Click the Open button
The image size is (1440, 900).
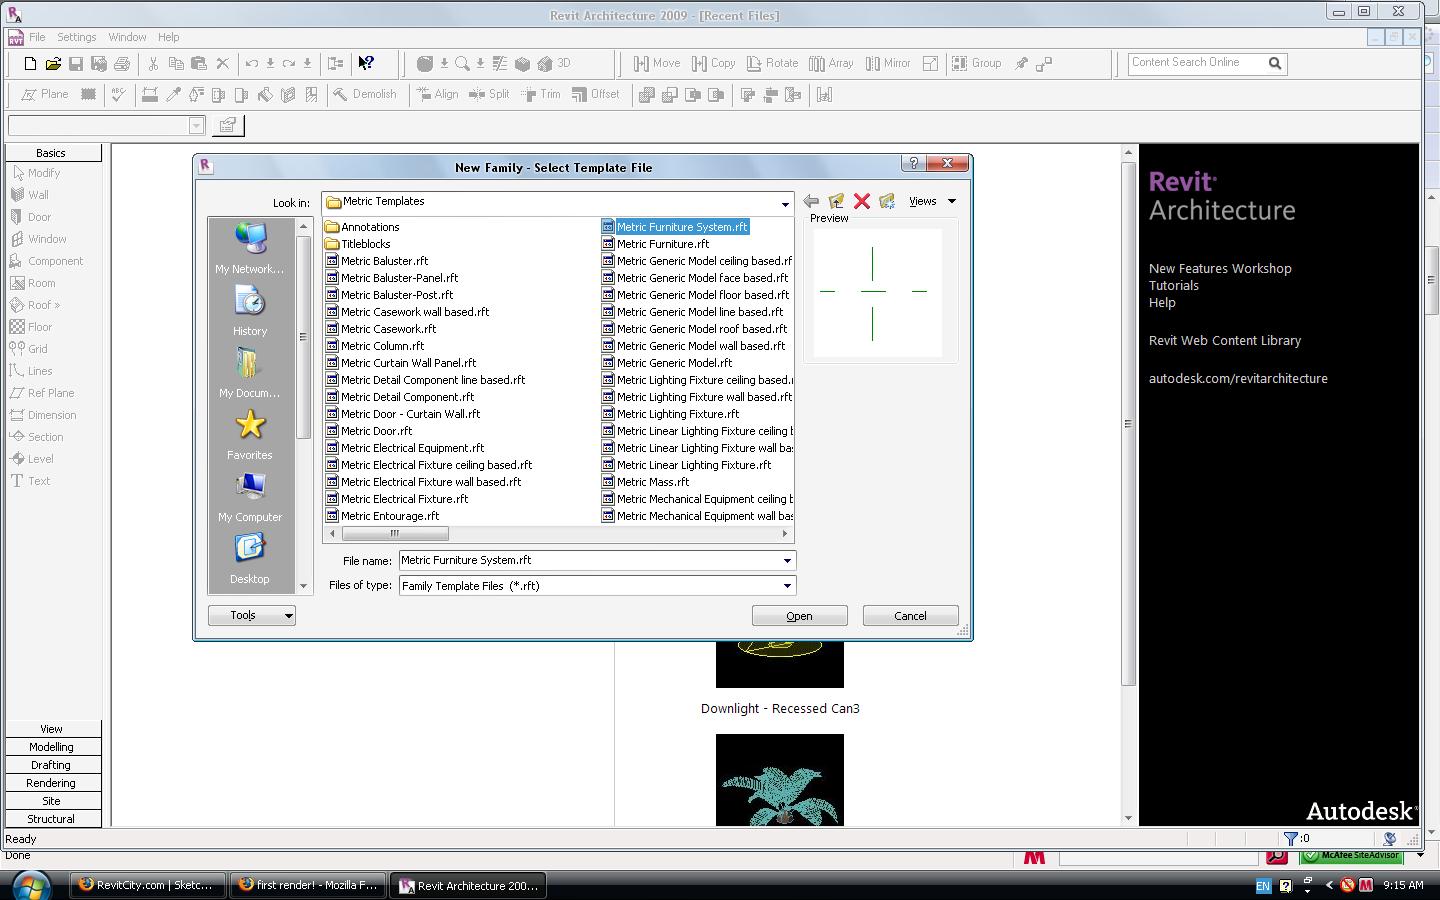(x=799, y=616)
